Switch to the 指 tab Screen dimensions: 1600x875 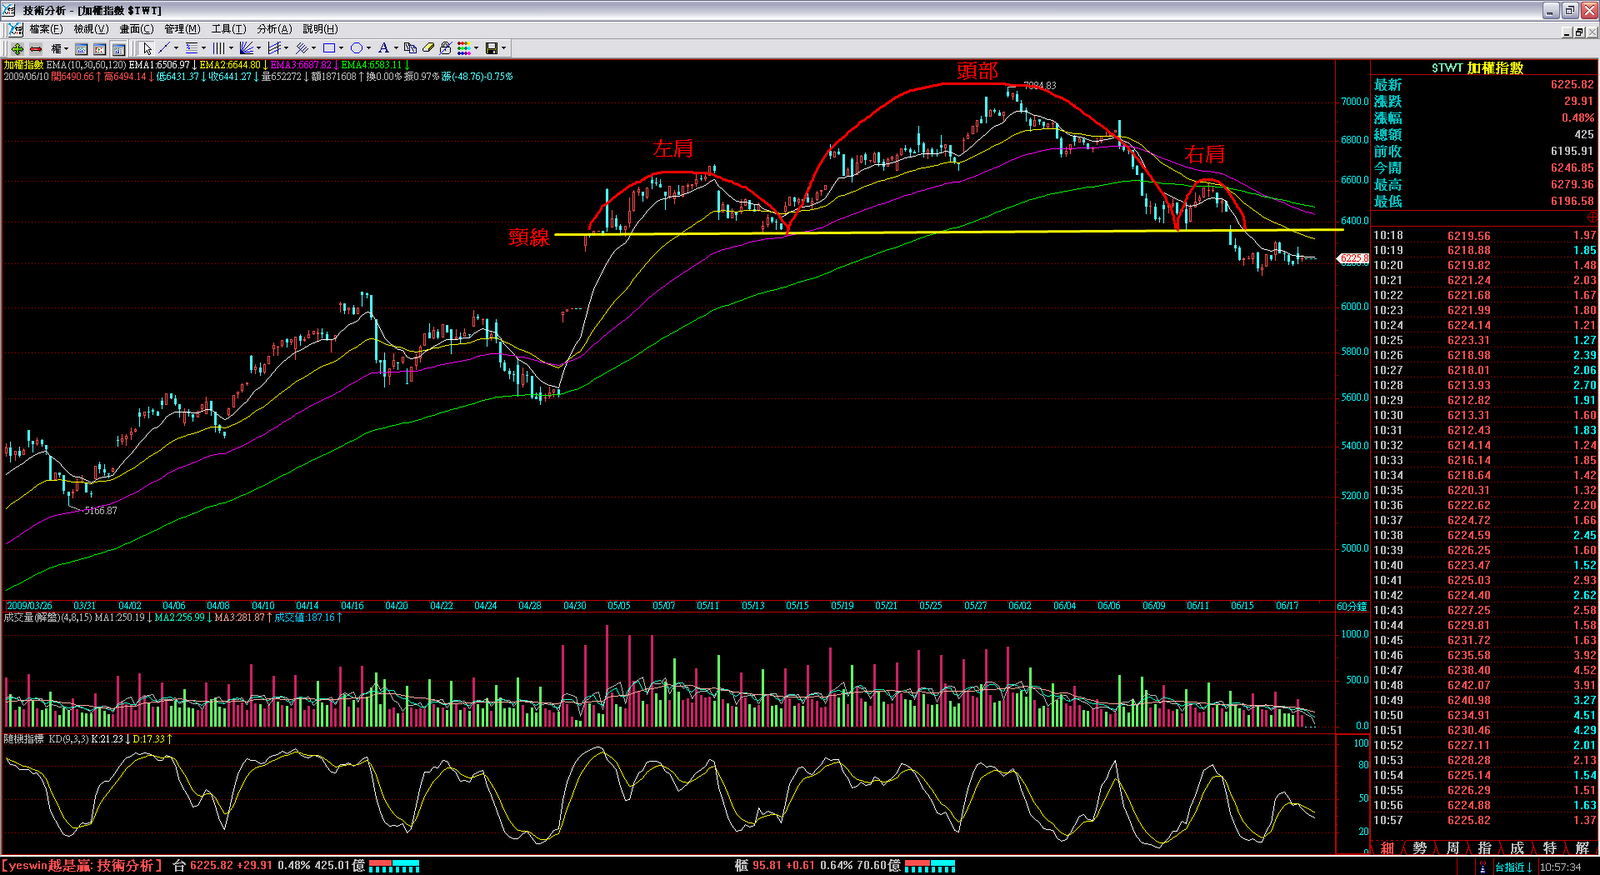click(1484, 848)
